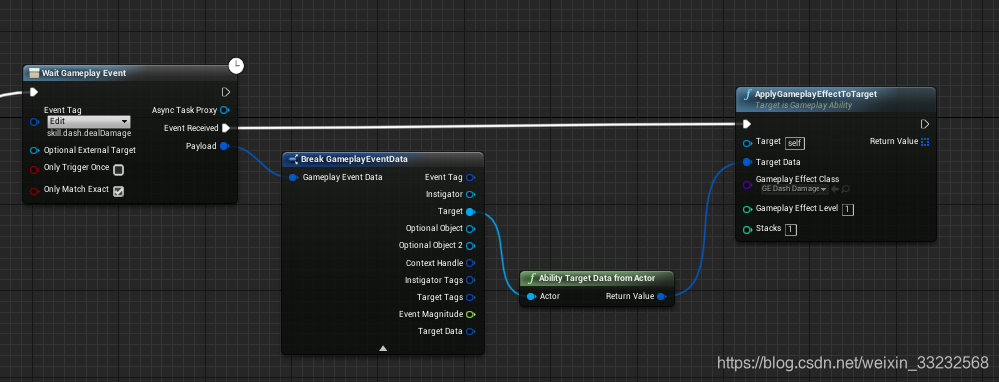This screenshot has width=999, height=382.
Task: Click the skill.dash.dealDamage tag text
Action: [x=89, y=134]
